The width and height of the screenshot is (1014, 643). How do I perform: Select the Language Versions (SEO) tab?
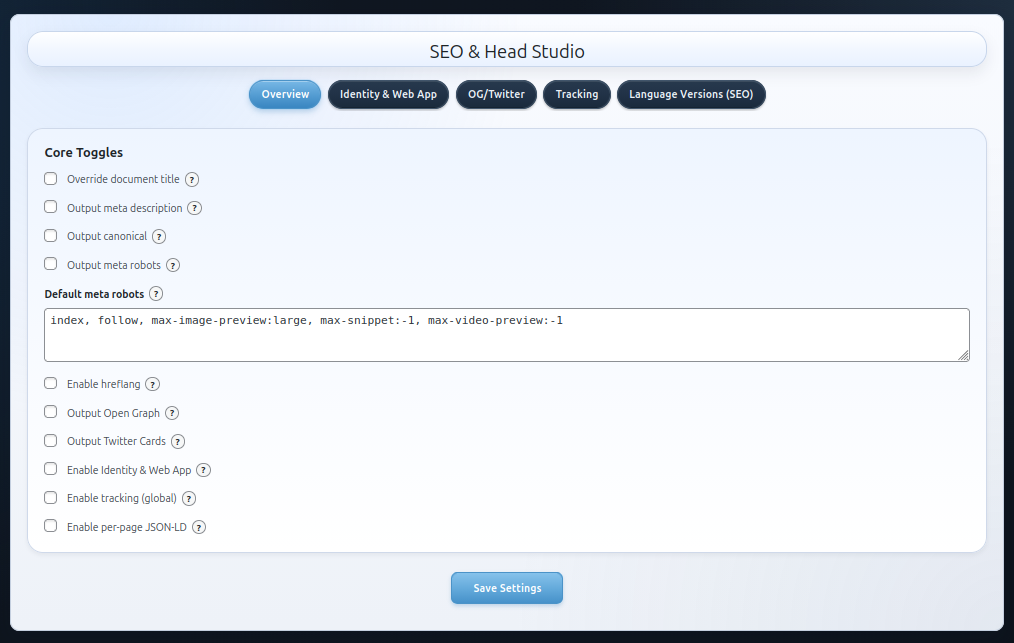tap(691, 94)
